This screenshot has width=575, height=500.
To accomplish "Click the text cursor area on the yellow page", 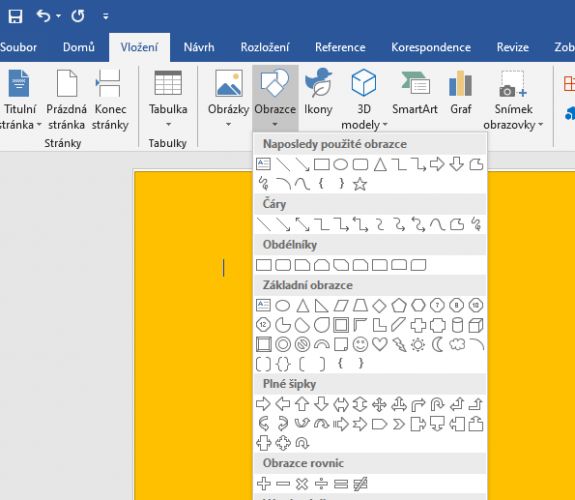I will 223,267.
